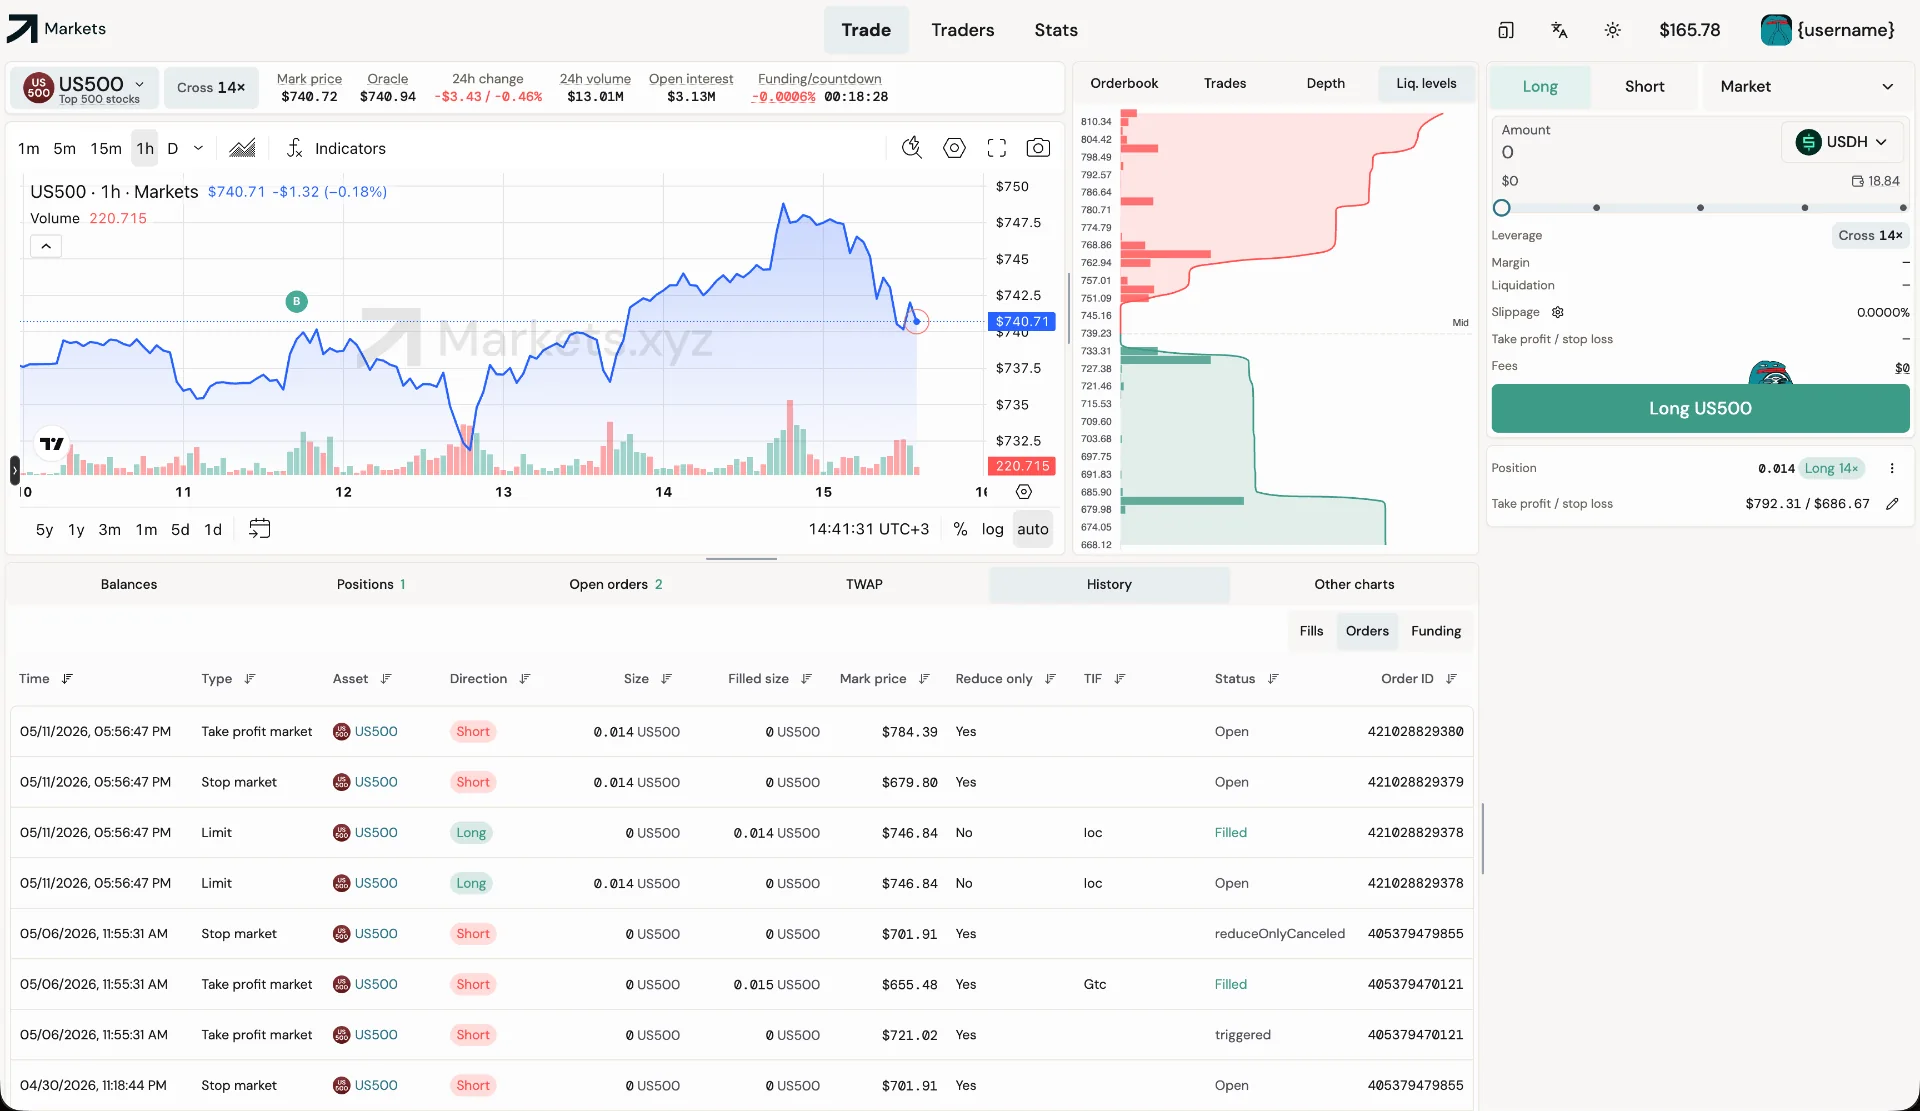Open the Market order type dropdown
Viewport: 1920px width, 1111px height.
[1806, 87]
